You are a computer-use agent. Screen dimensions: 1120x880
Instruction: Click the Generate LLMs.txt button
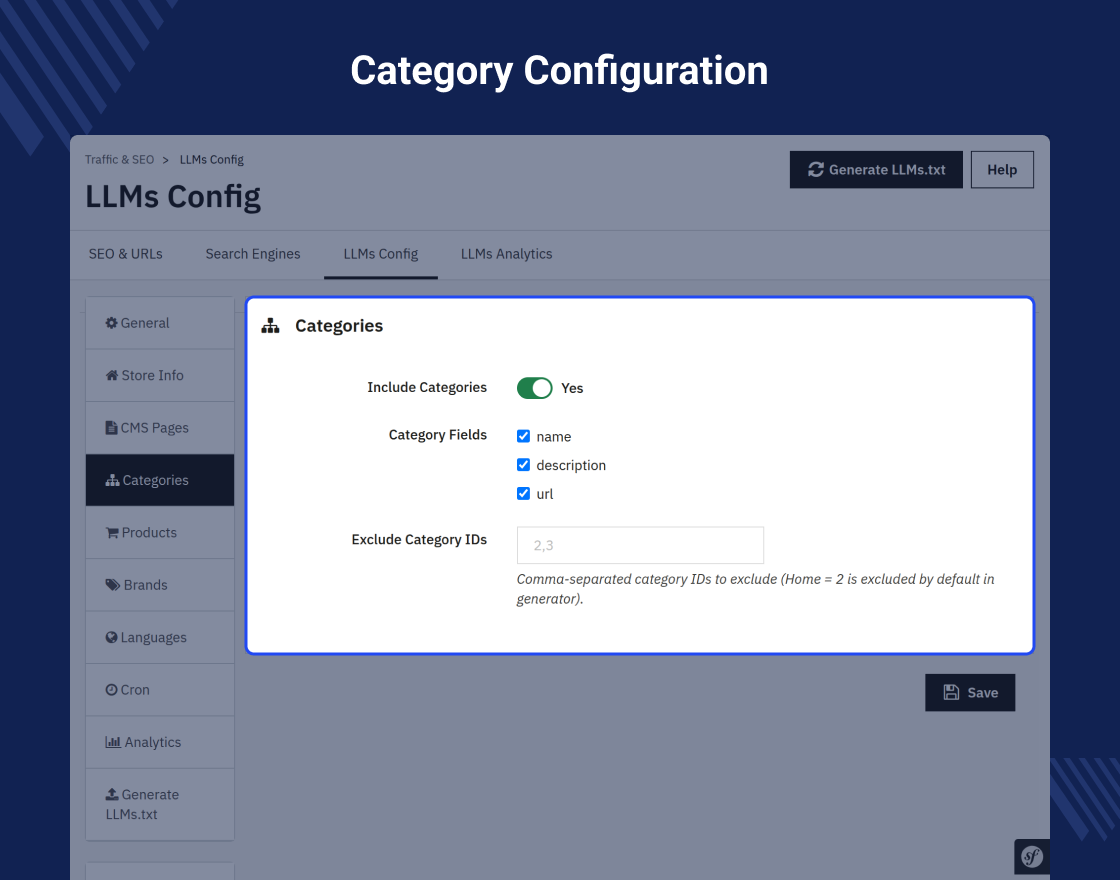[x=876, y=170]
